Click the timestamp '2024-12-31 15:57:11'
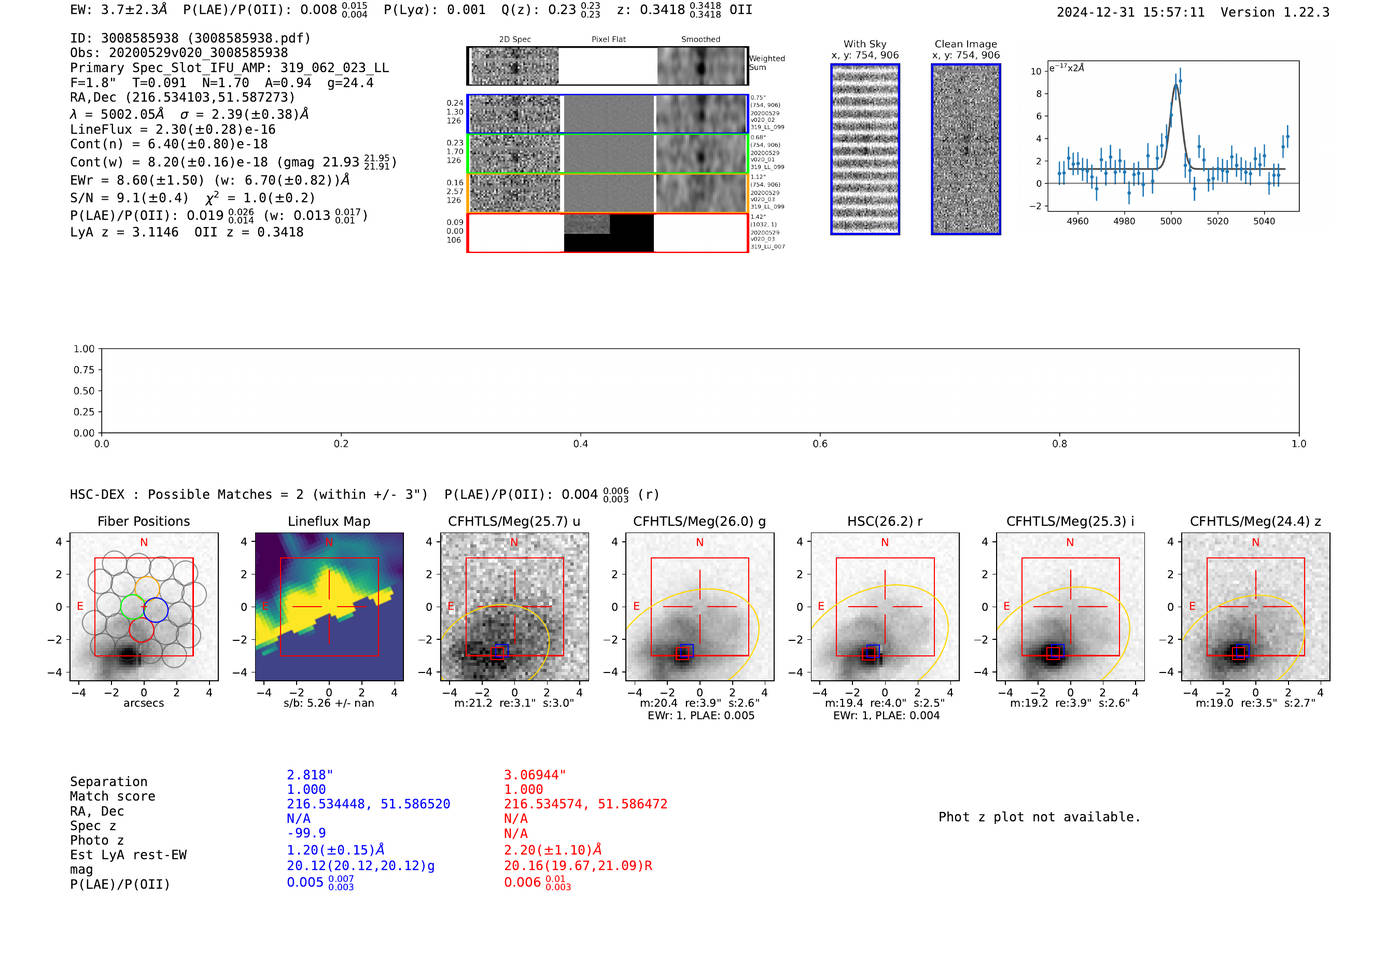 click(1131, 12)
